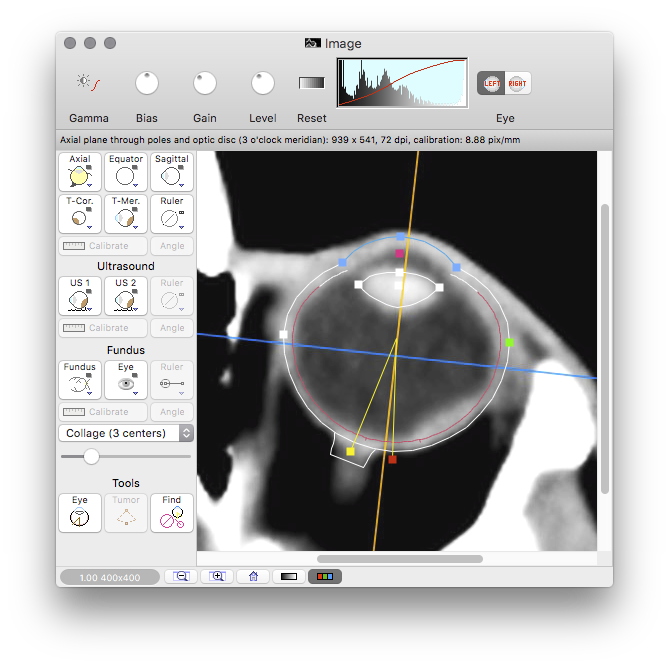Click the top Angle button
The width and height of the screenshot is (669, 667).
point(172,246)
